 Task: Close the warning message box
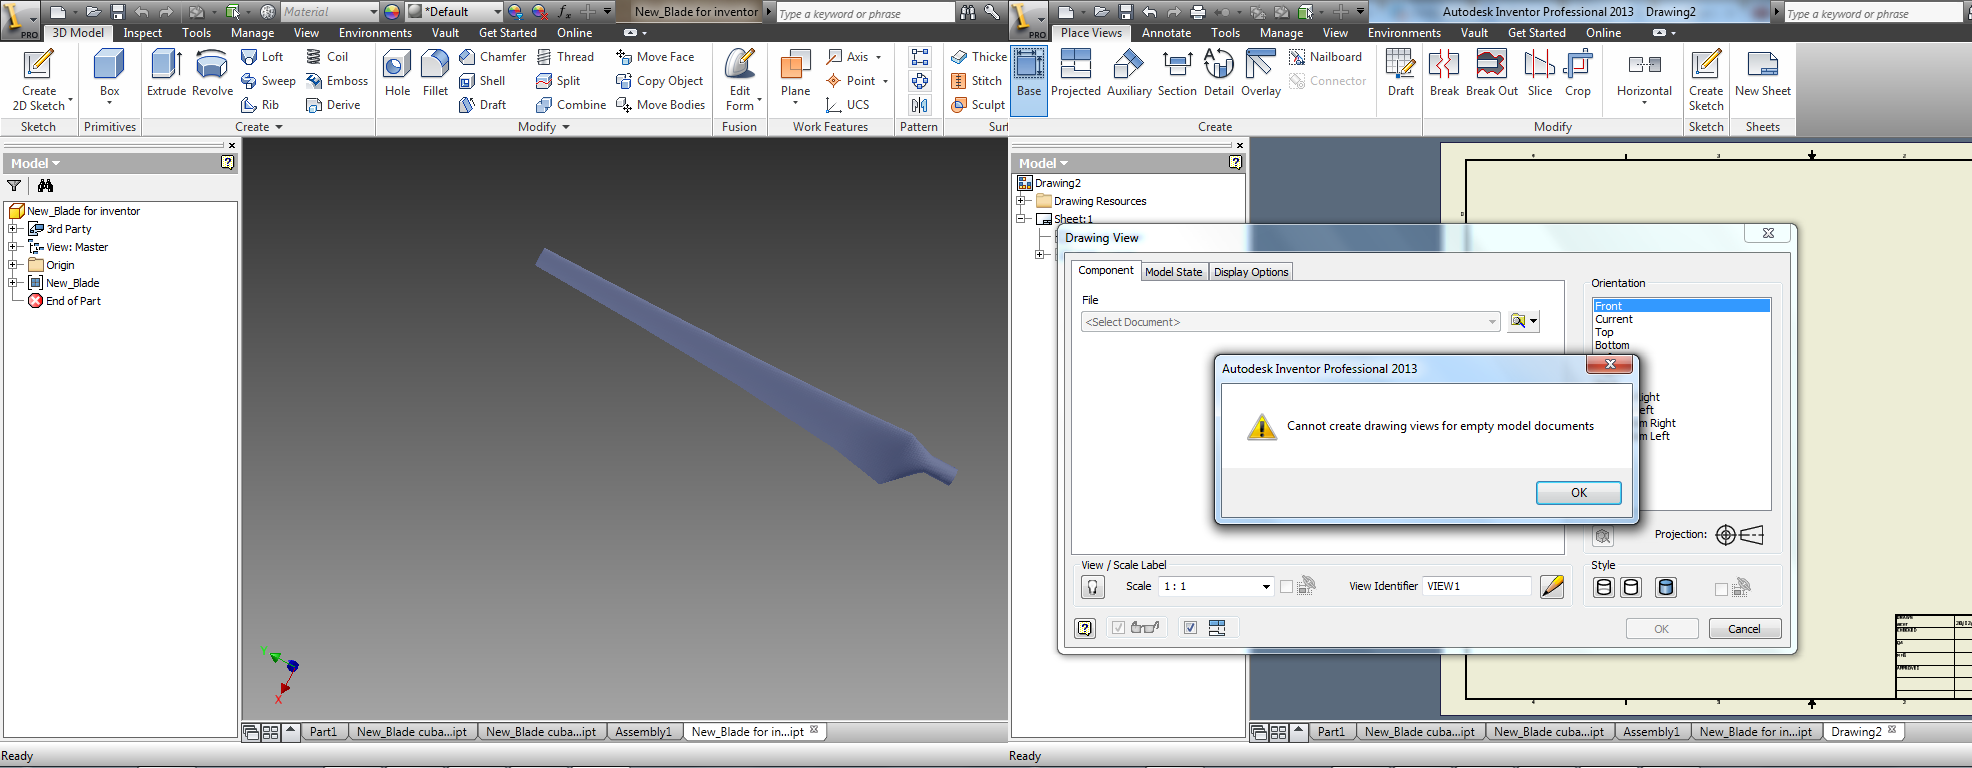pos(1610,364)
